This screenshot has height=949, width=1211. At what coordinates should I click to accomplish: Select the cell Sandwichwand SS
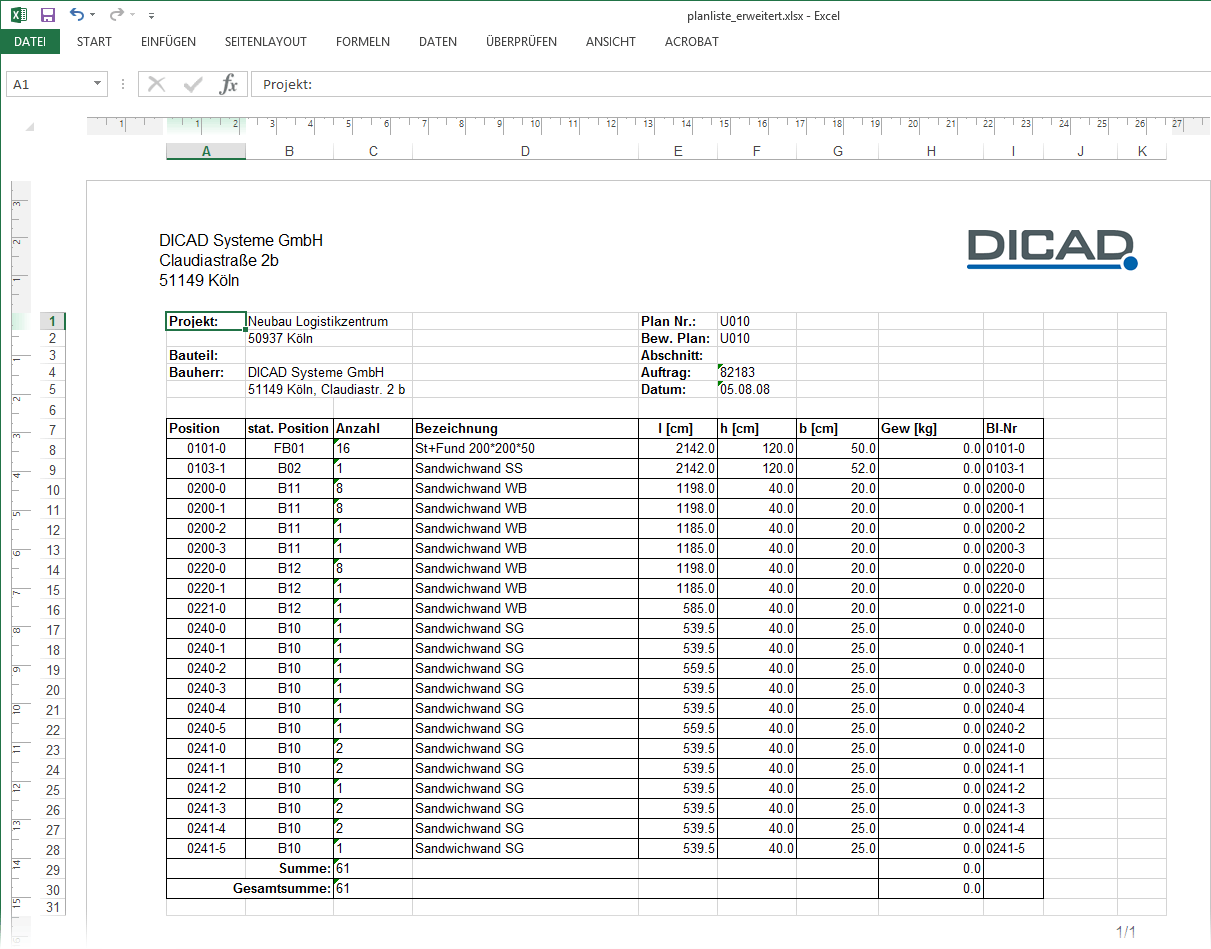tap(525, 468)
